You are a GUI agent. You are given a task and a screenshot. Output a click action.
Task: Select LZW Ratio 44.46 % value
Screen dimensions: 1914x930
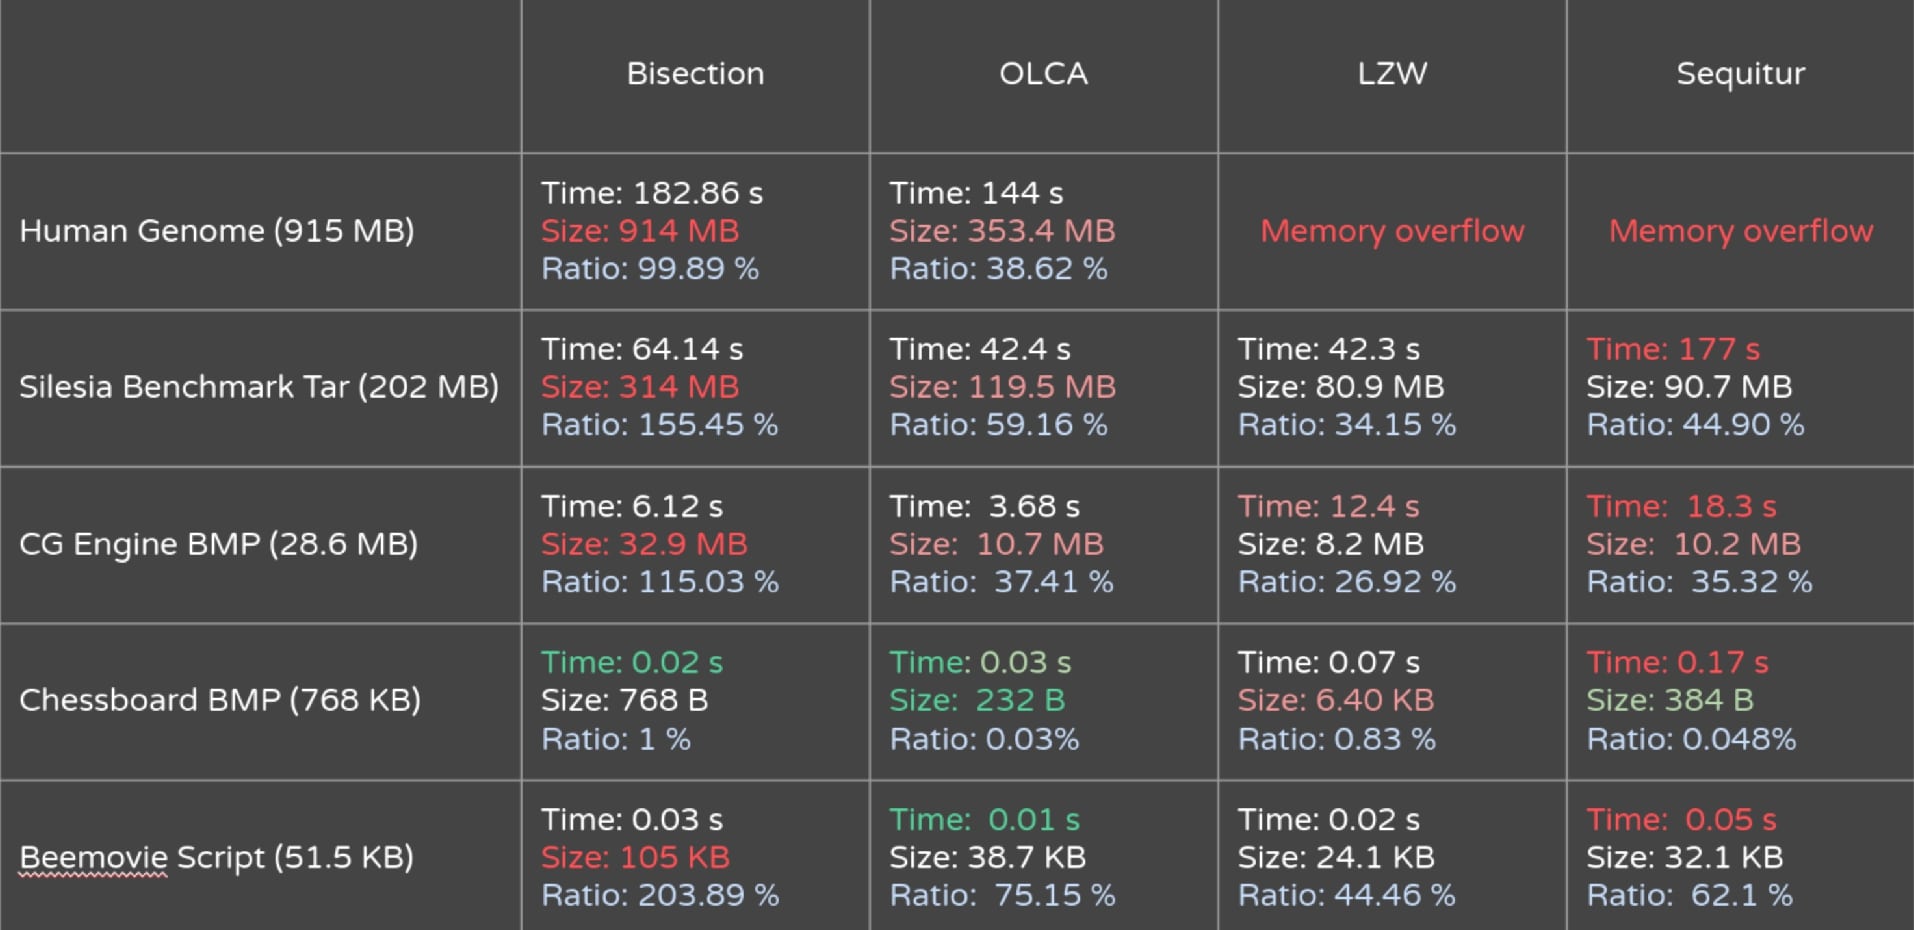[1347, 895]
